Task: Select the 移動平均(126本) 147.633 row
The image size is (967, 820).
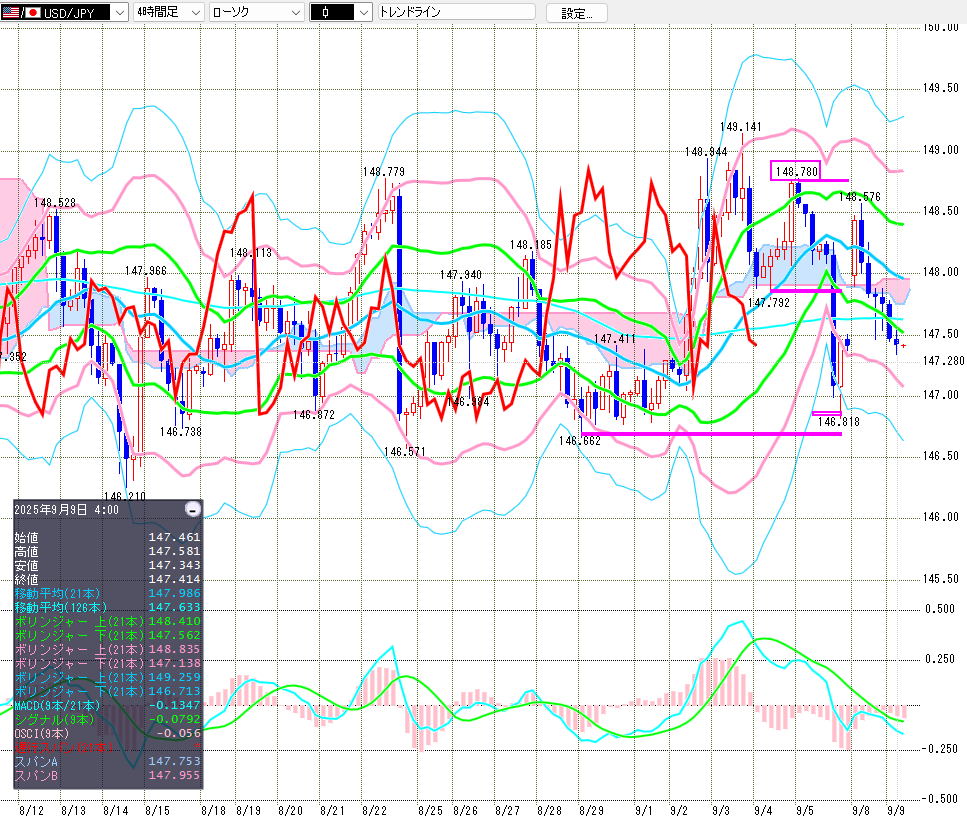Action: [x=107, y=607]
